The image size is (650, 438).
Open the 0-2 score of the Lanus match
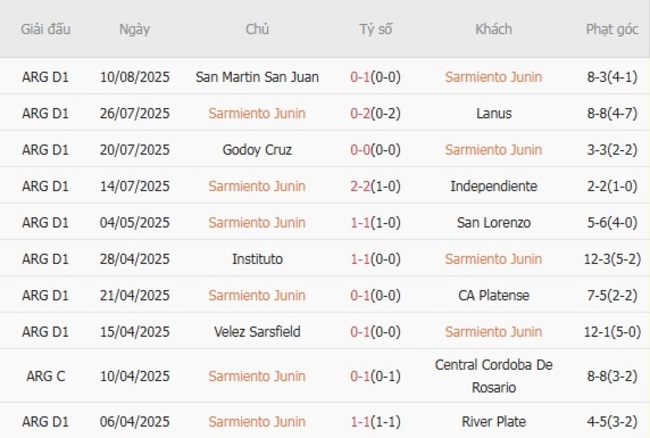pyautogui.click(x=360, y=114)
